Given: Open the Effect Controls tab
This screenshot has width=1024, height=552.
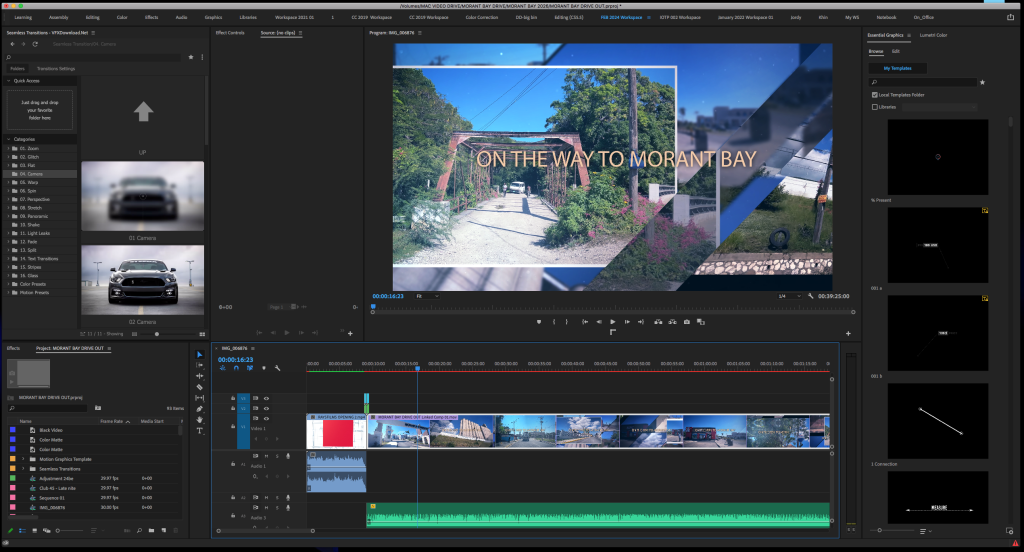Looking at the screenshot, I should click(x=230, y=33).
